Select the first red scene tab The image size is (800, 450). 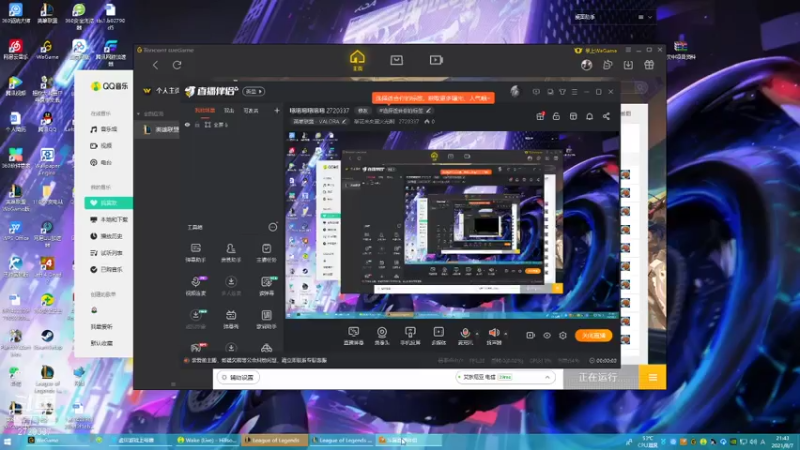205,111
